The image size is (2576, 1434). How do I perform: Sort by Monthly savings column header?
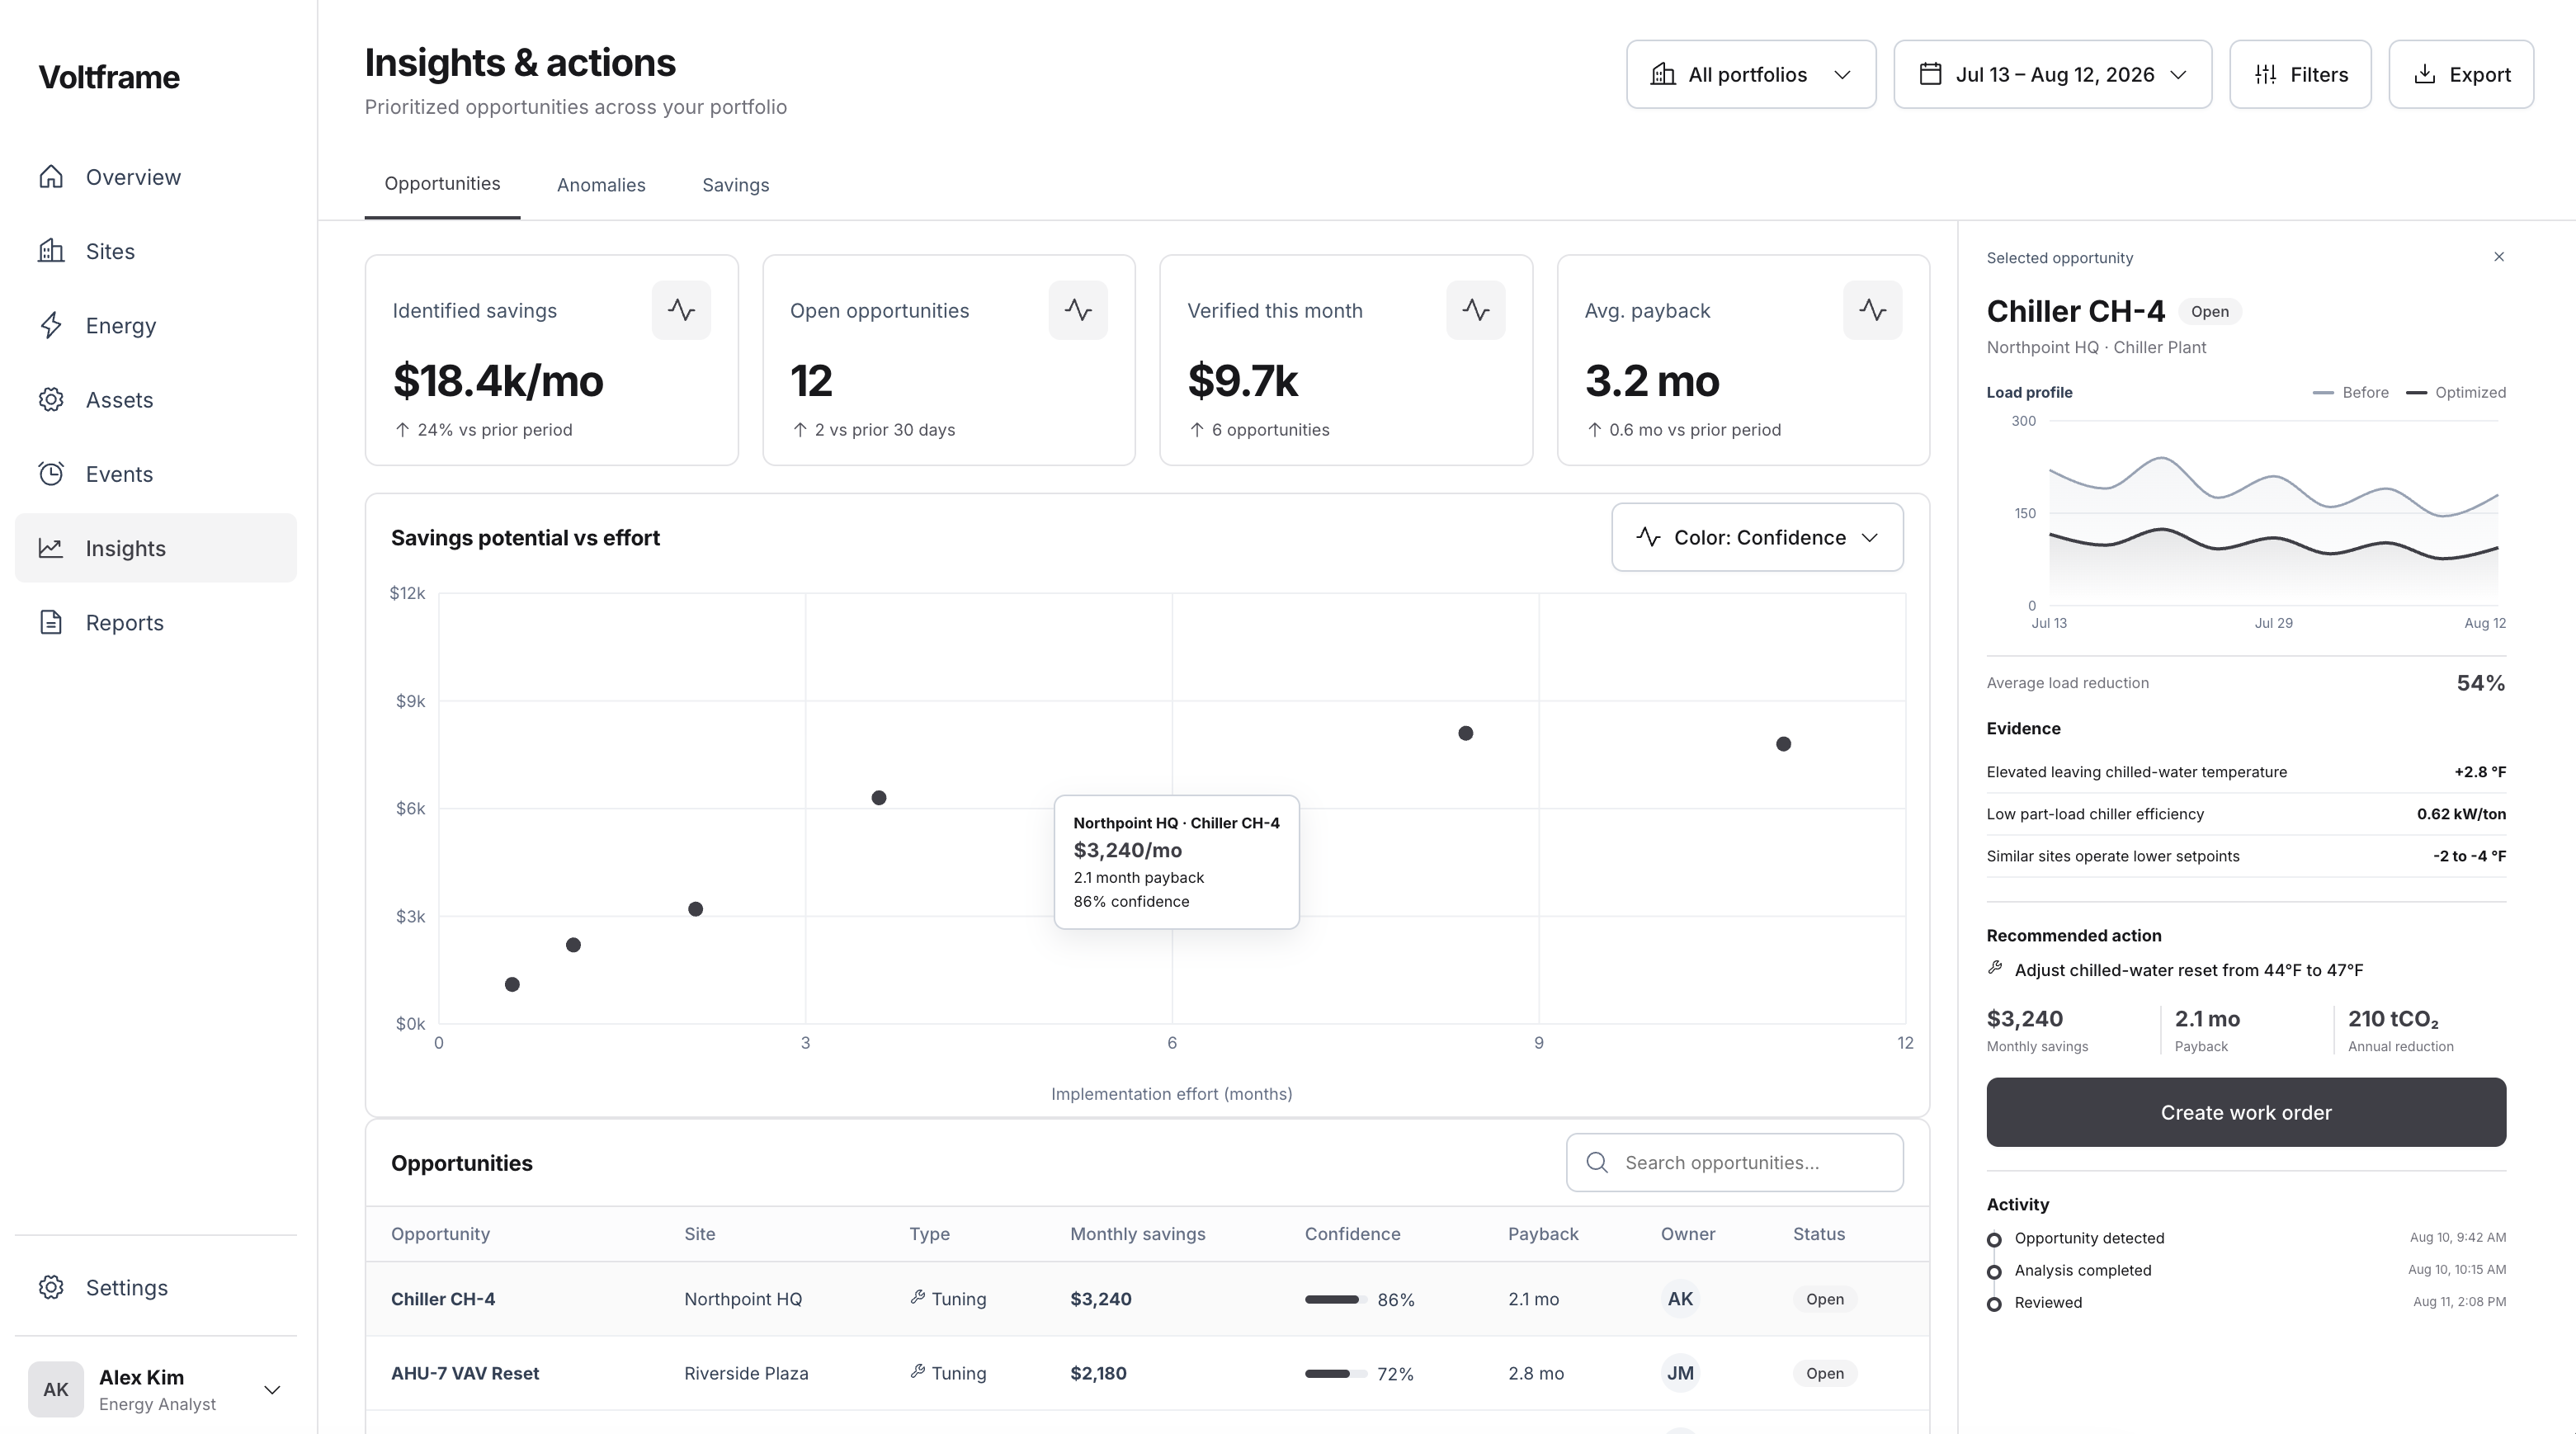pos(1137,1233)
